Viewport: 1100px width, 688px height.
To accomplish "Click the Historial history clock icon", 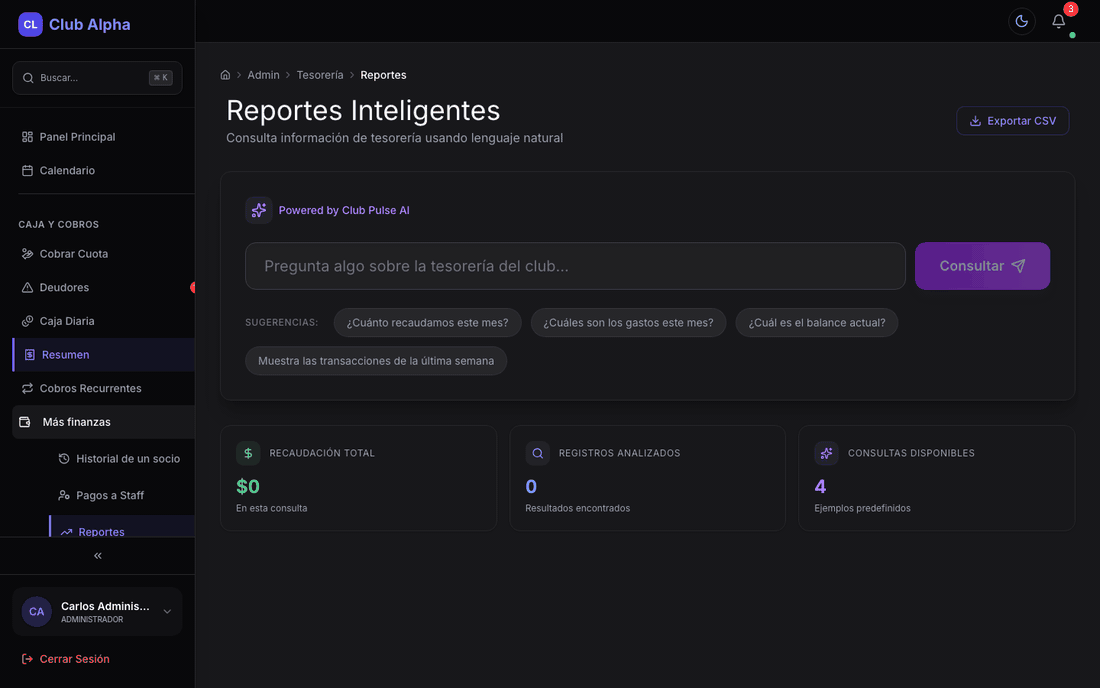I will point(64,459).
